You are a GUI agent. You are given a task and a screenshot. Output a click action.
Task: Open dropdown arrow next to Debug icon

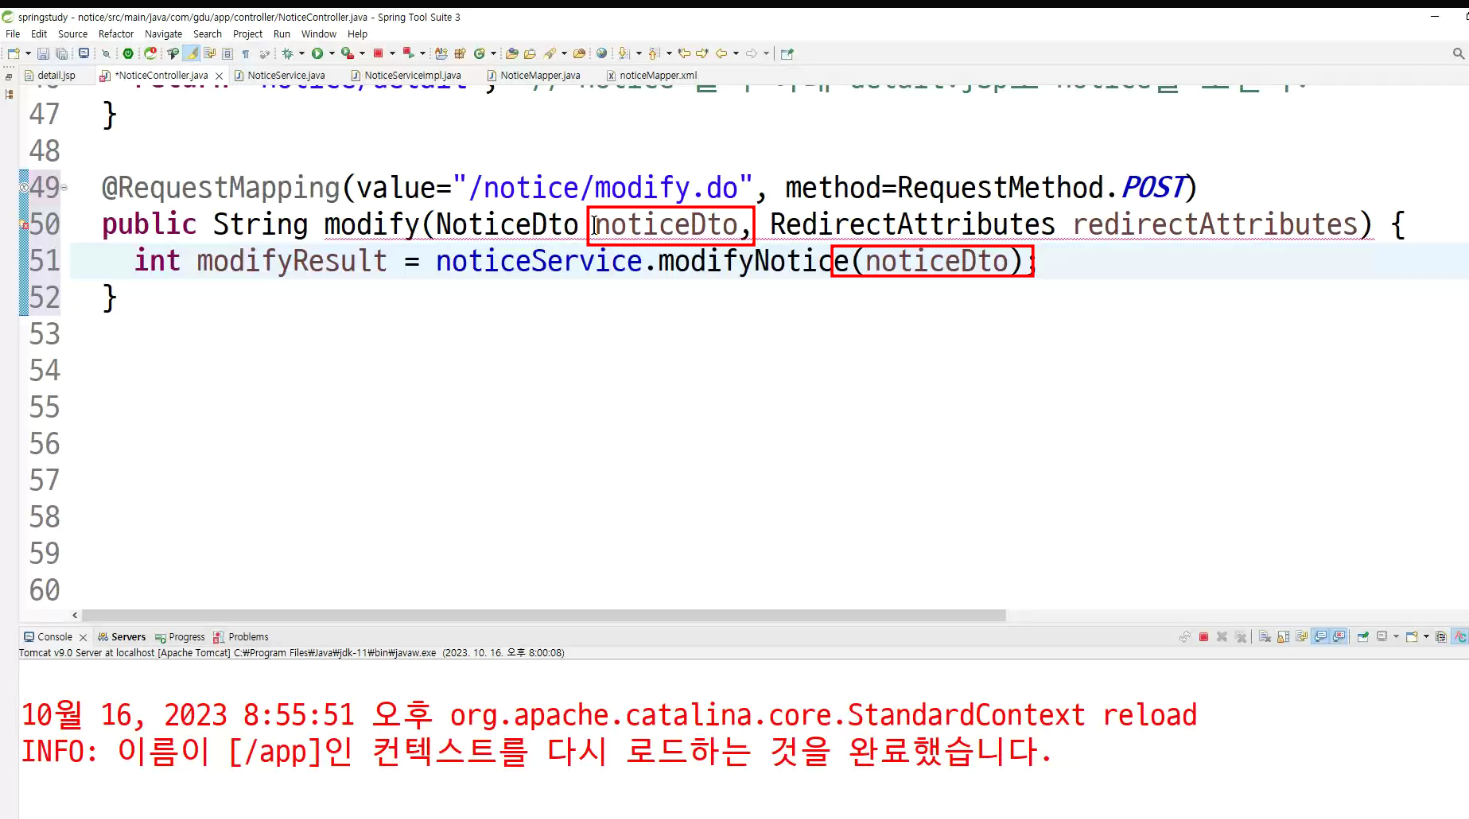(301, 53)
